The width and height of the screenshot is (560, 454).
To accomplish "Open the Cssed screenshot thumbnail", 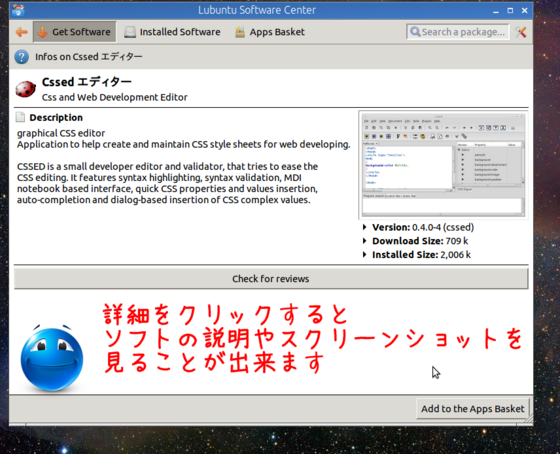I will click(443, 165).
